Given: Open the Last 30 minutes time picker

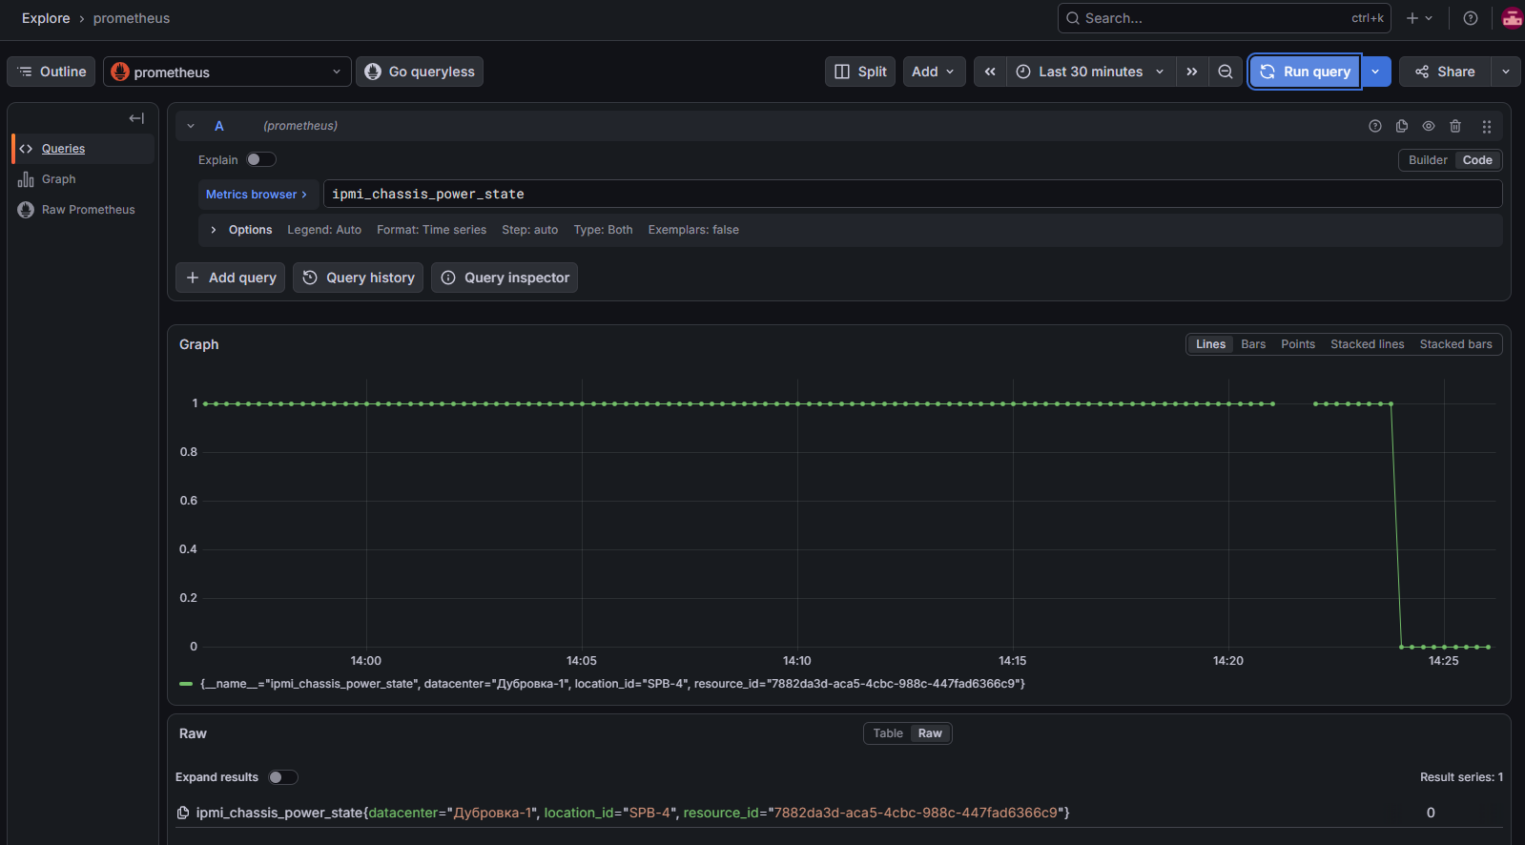Looking at the screenshot, I should [1090, 72].
